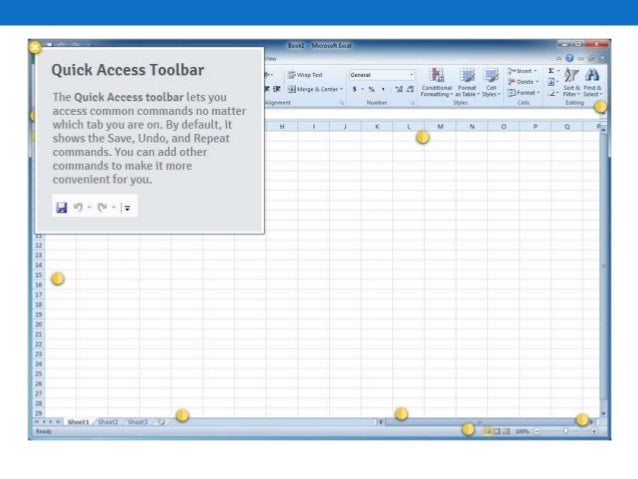Select row 20 header

click(39, 324)
